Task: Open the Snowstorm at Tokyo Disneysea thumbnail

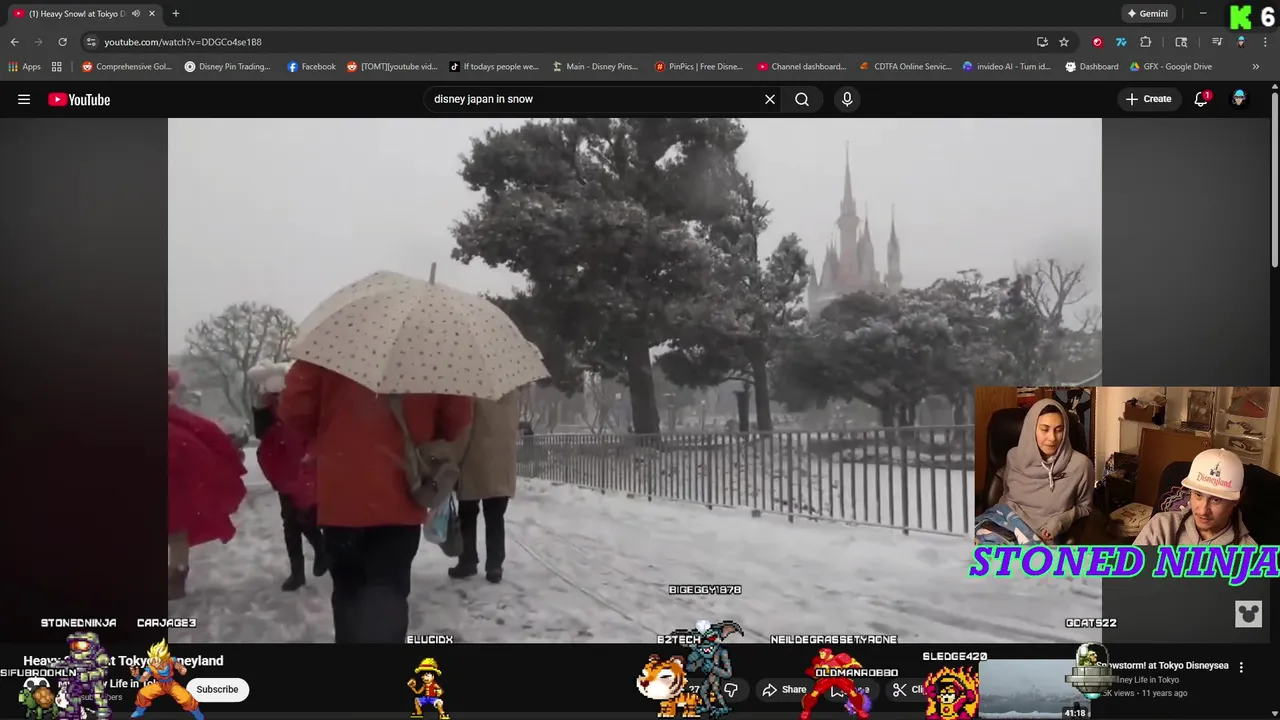Action: [x=1034, y=689]
